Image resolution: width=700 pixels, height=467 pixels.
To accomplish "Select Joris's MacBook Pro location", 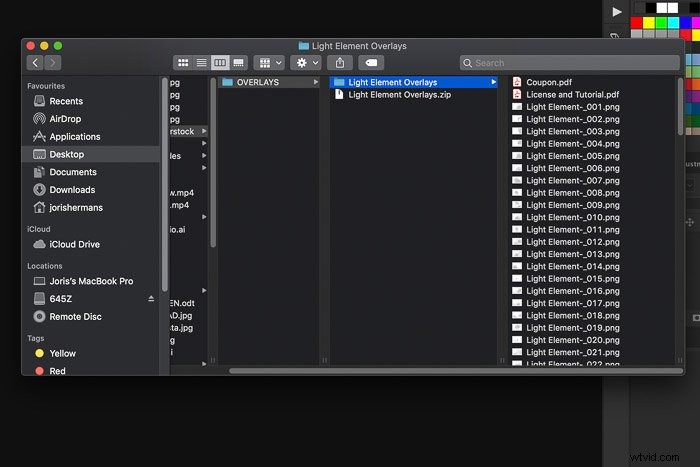I will 91,281.
